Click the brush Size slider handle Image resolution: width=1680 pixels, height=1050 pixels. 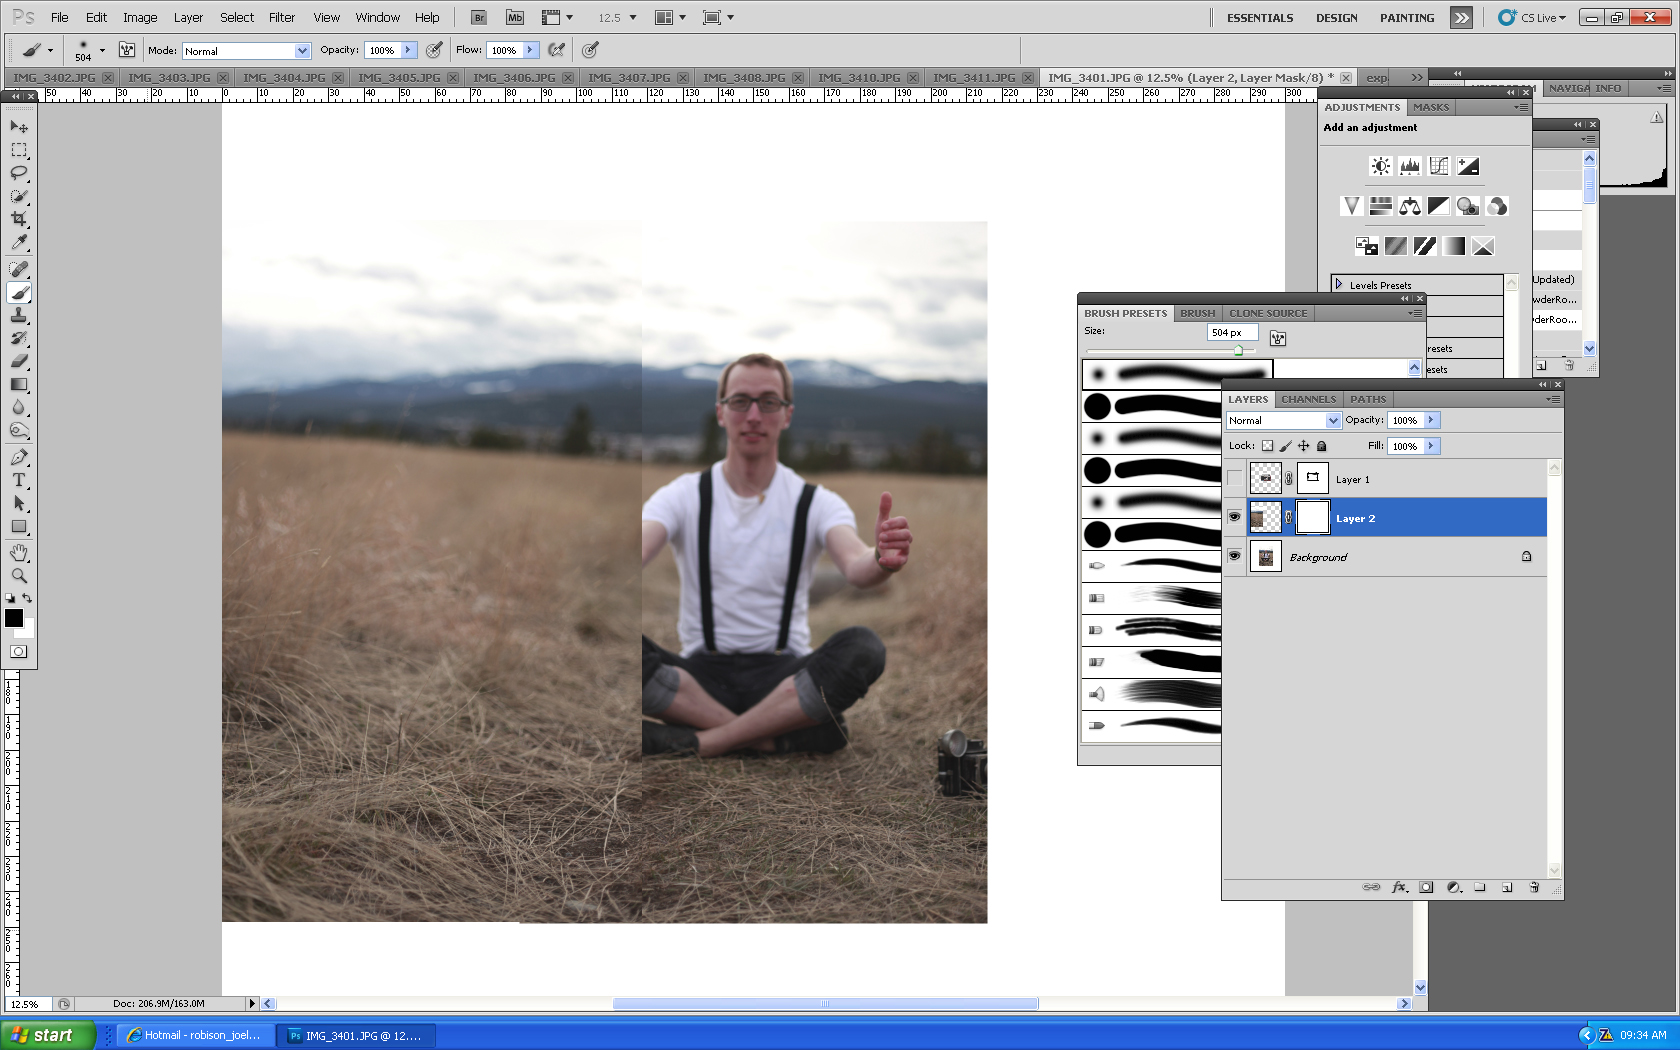tap(1238, 350)
